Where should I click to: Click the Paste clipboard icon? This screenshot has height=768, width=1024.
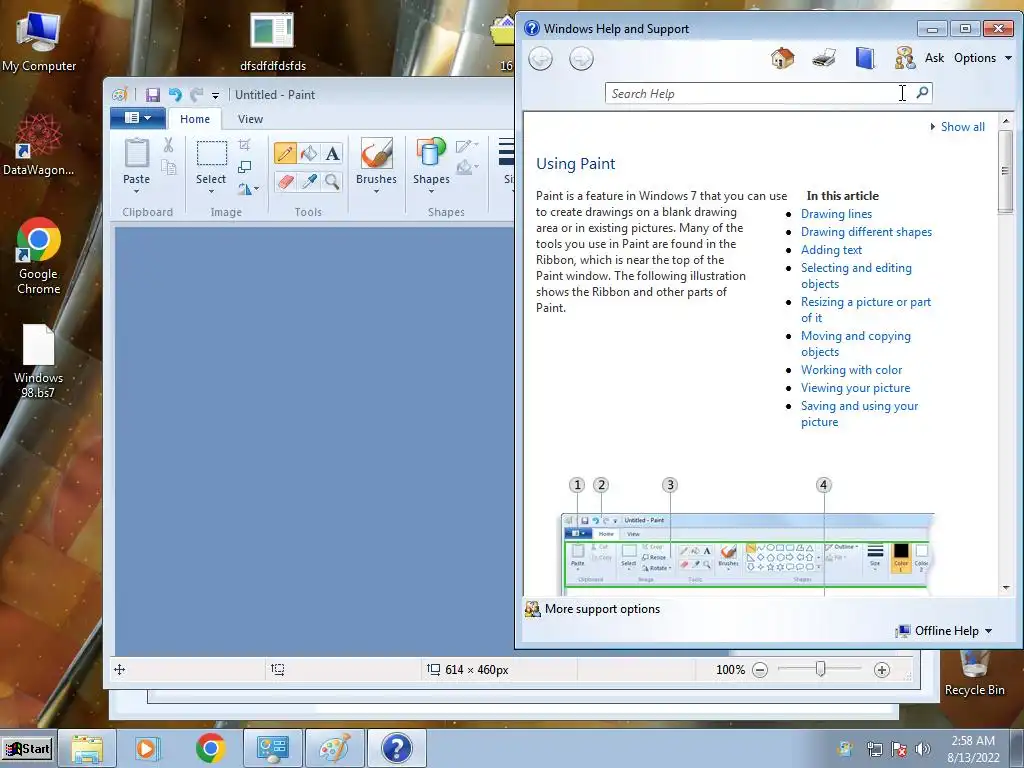[x=136, y=153]
